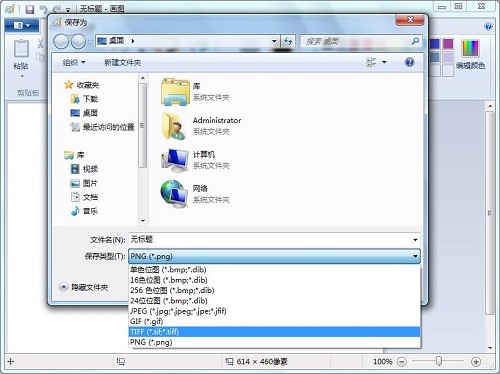Choose 单色位图 (*.bmp;*.dib) format
The height and width of the screenshot is (374, 500).
(274, 269)
